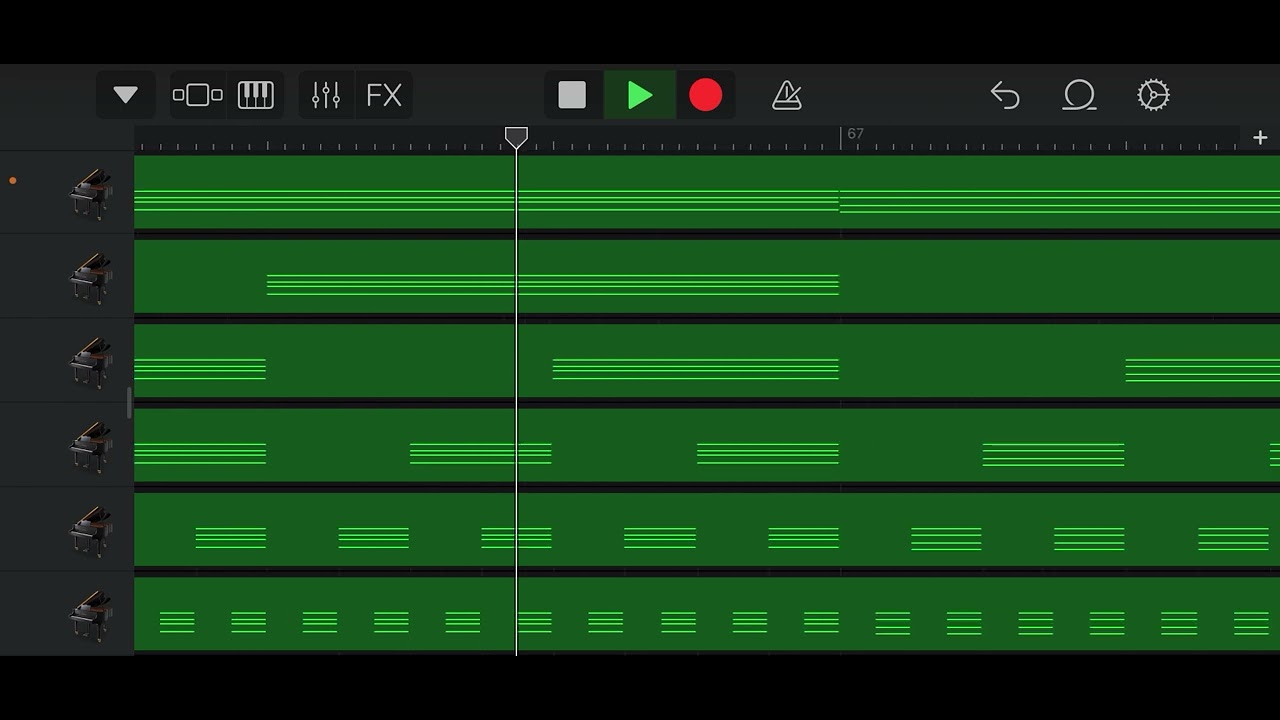Select the first track's green MIDI region
The width and height of the screenshot is (1280, 720).
pos(707,193)
